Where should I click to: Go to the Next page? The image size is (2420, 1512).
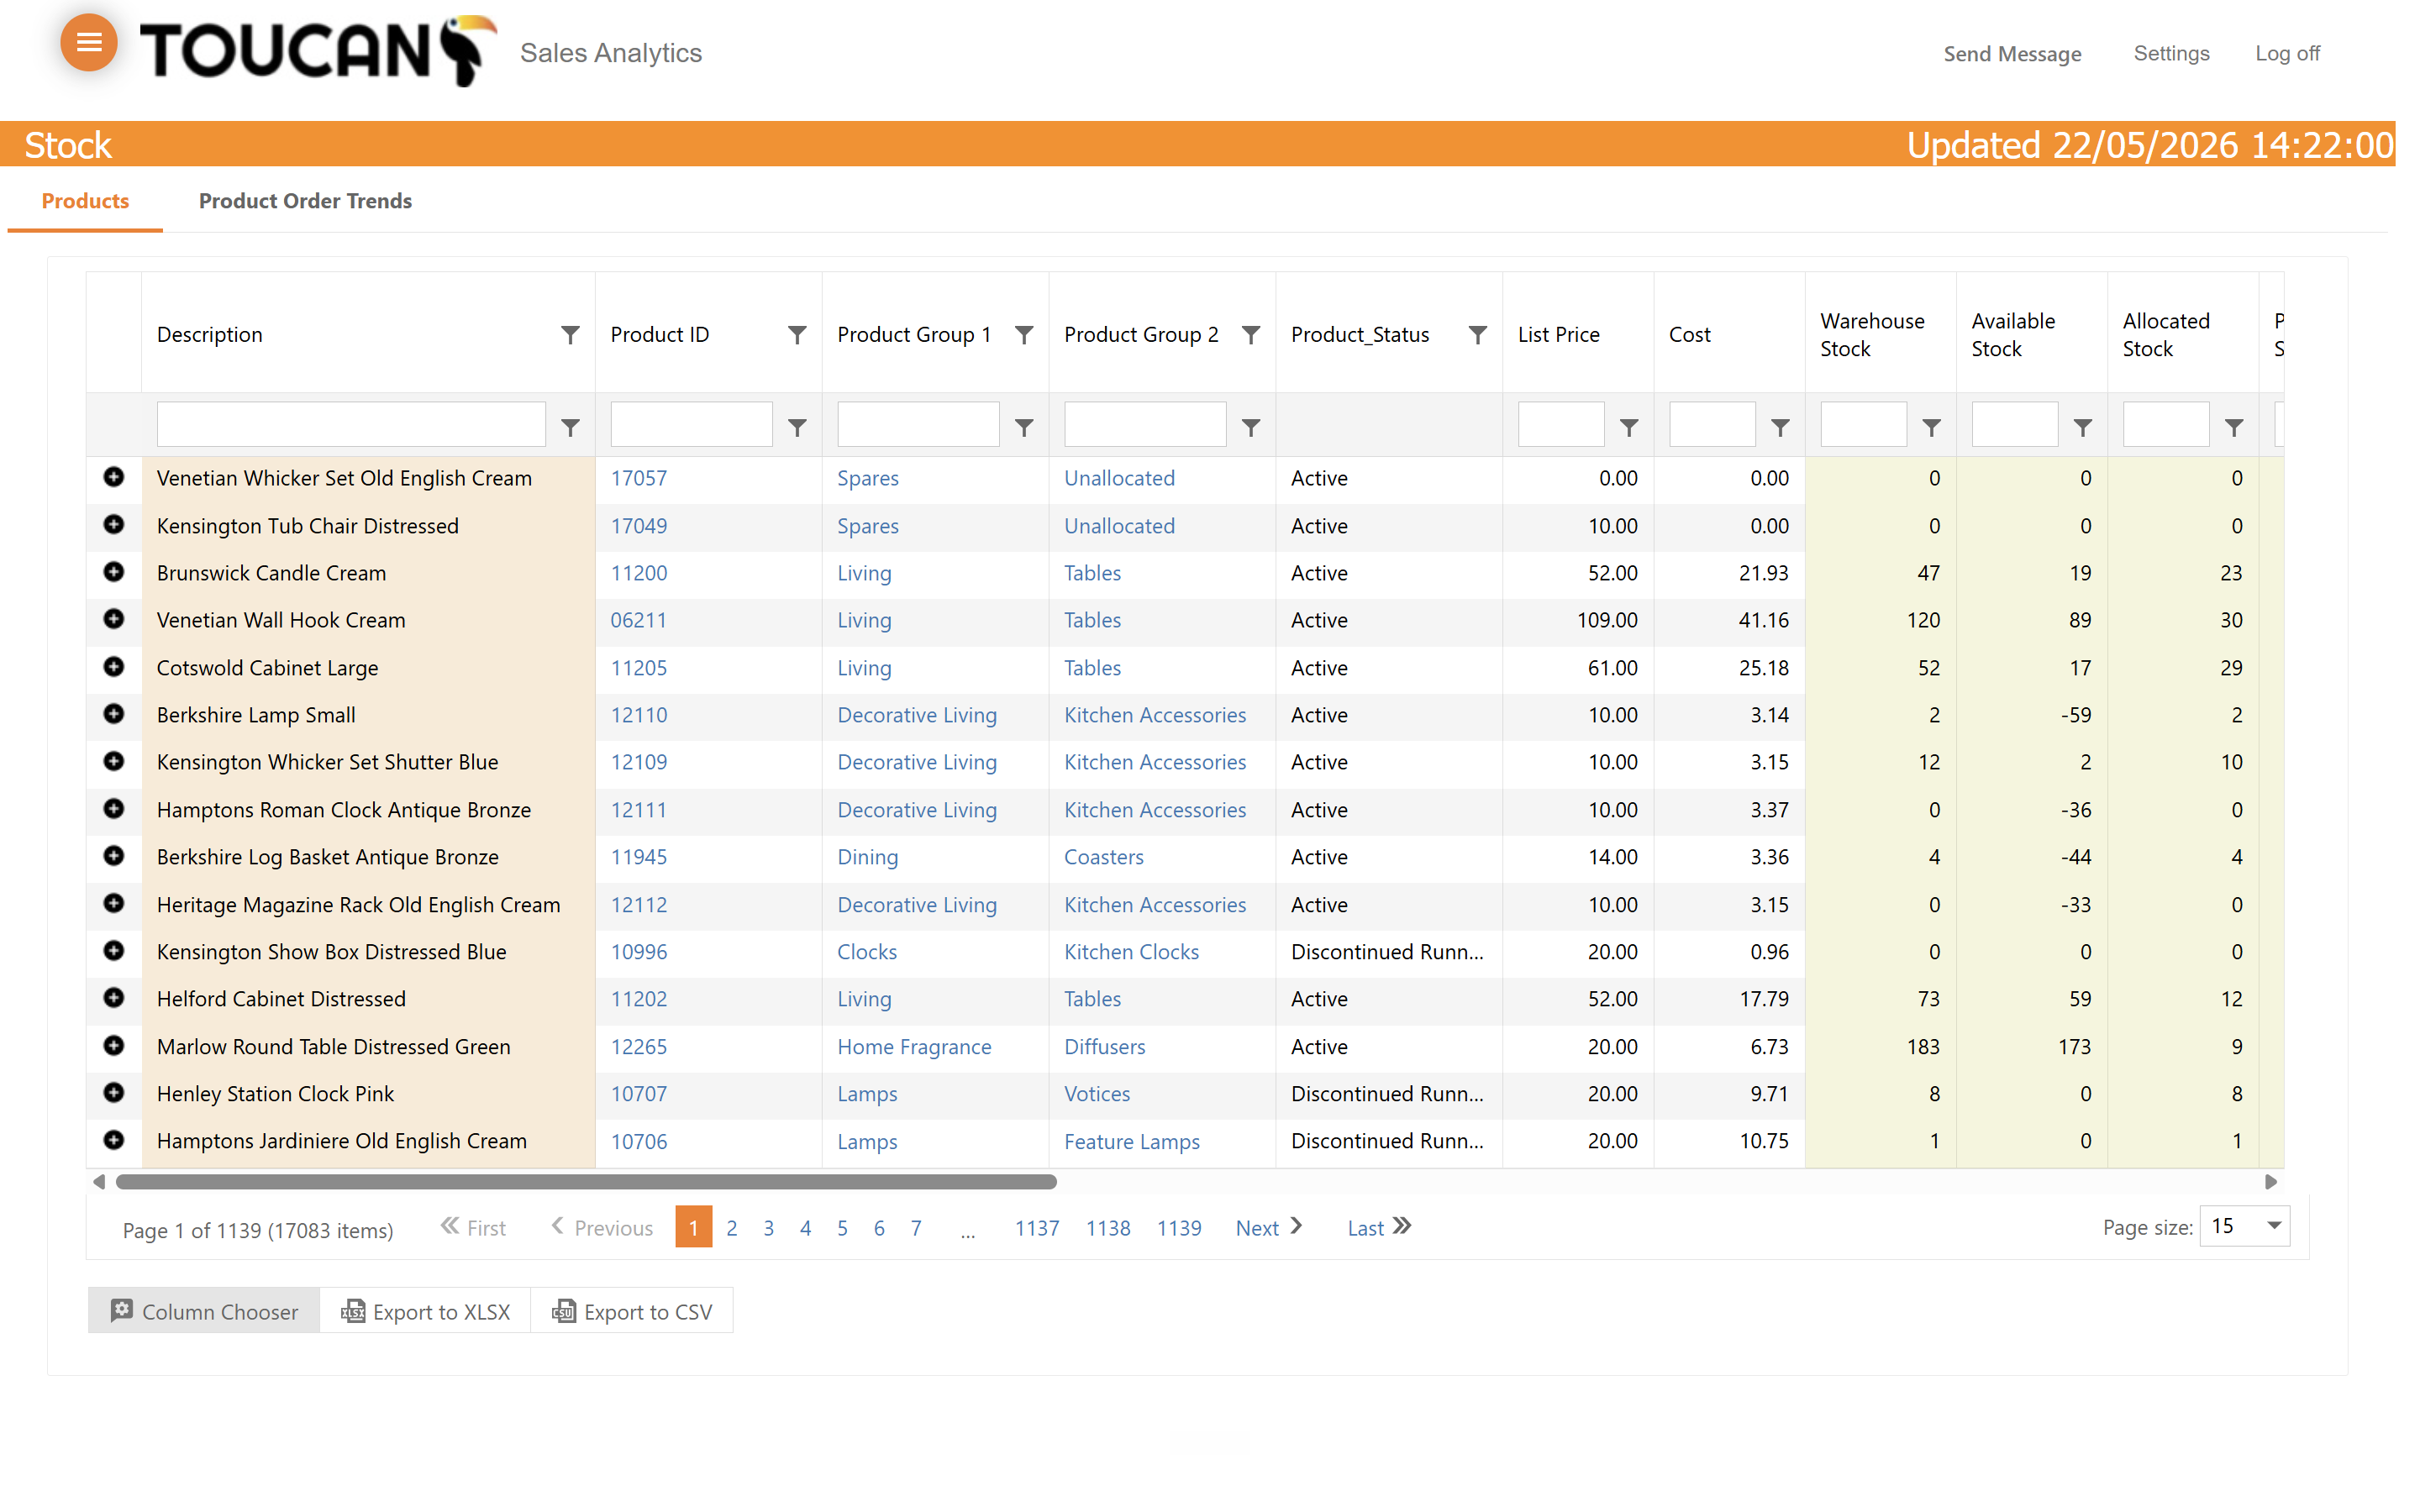[x=1269, y=1228]
